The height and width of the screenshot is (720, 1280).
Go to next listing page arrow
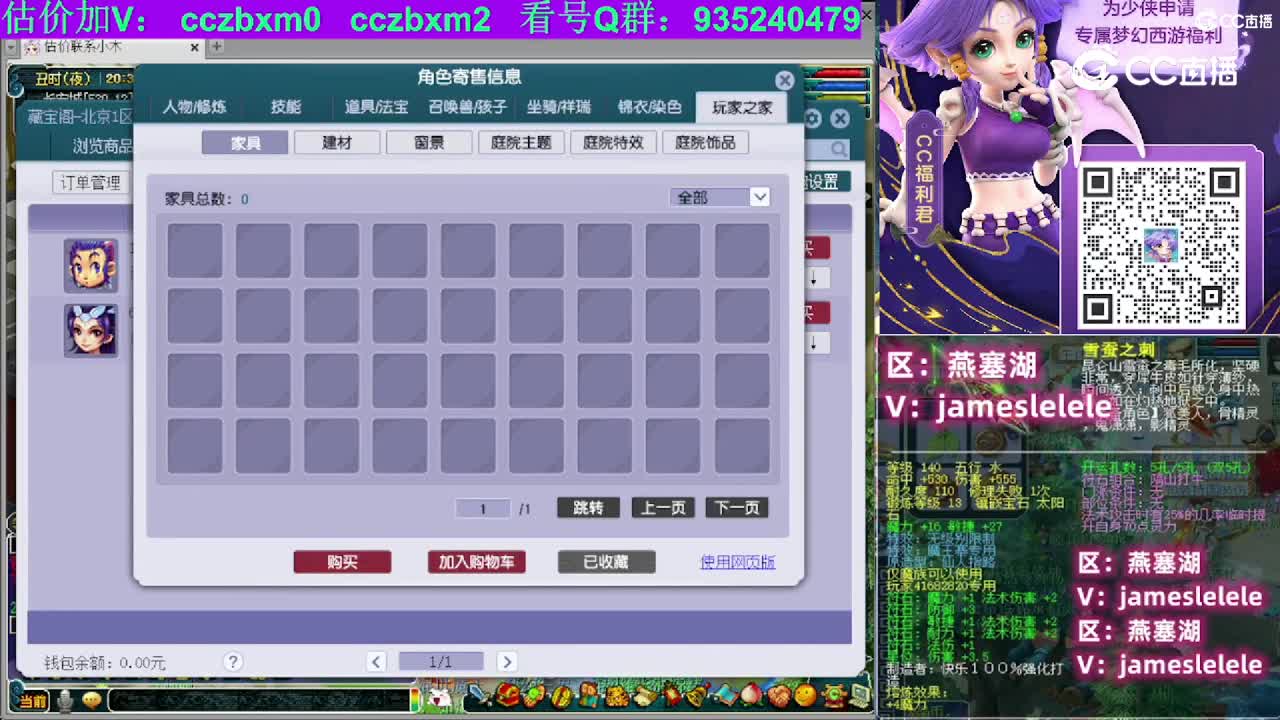(x=507, y=661)
